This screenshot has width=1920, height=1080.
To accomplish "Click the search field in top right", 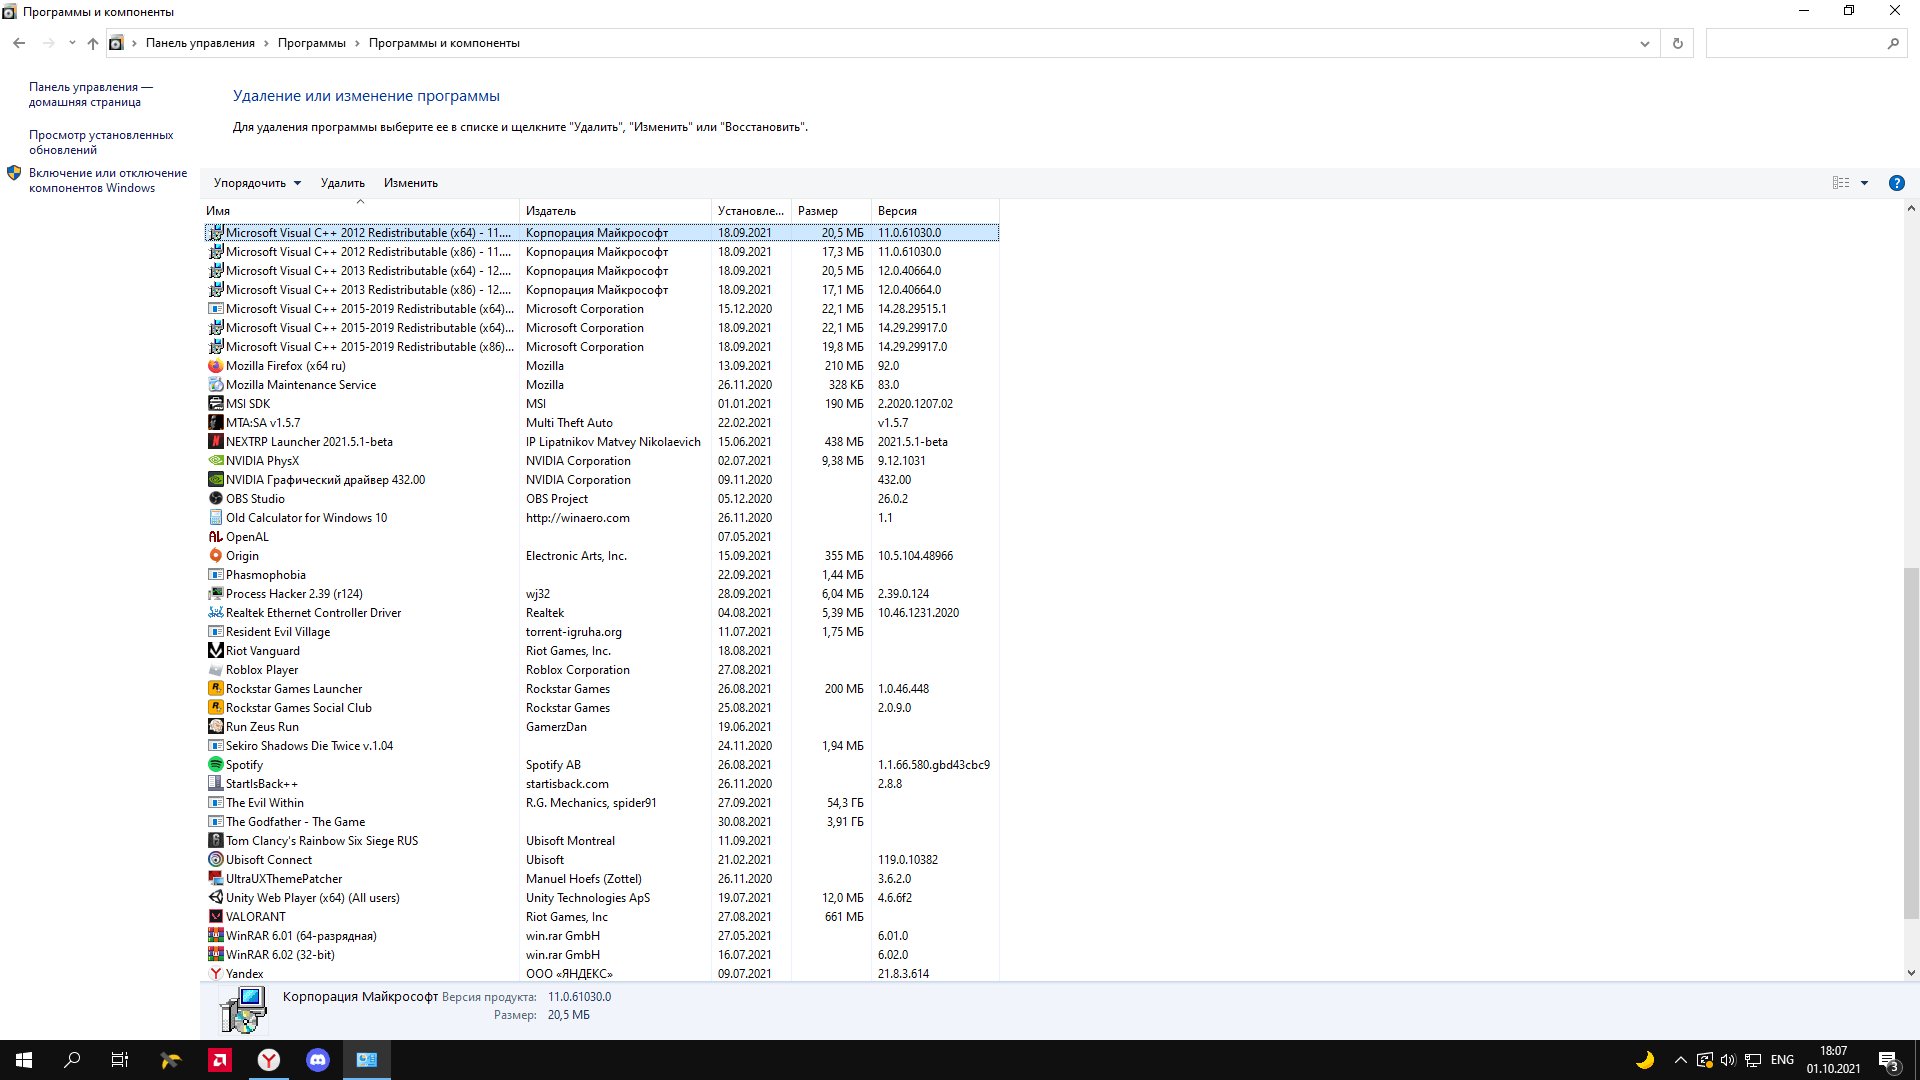I will click(1795, 43).
